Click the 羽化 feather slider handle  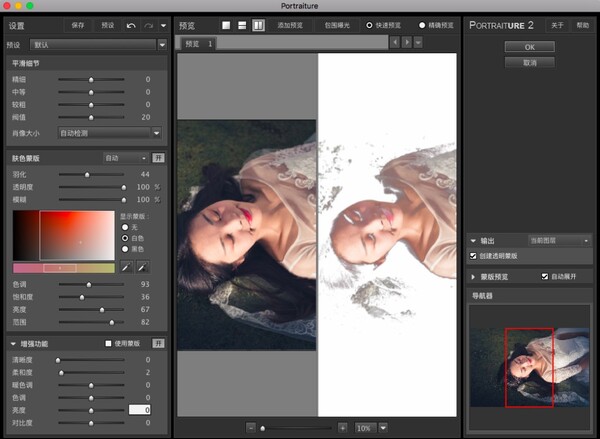click(87, 175)
